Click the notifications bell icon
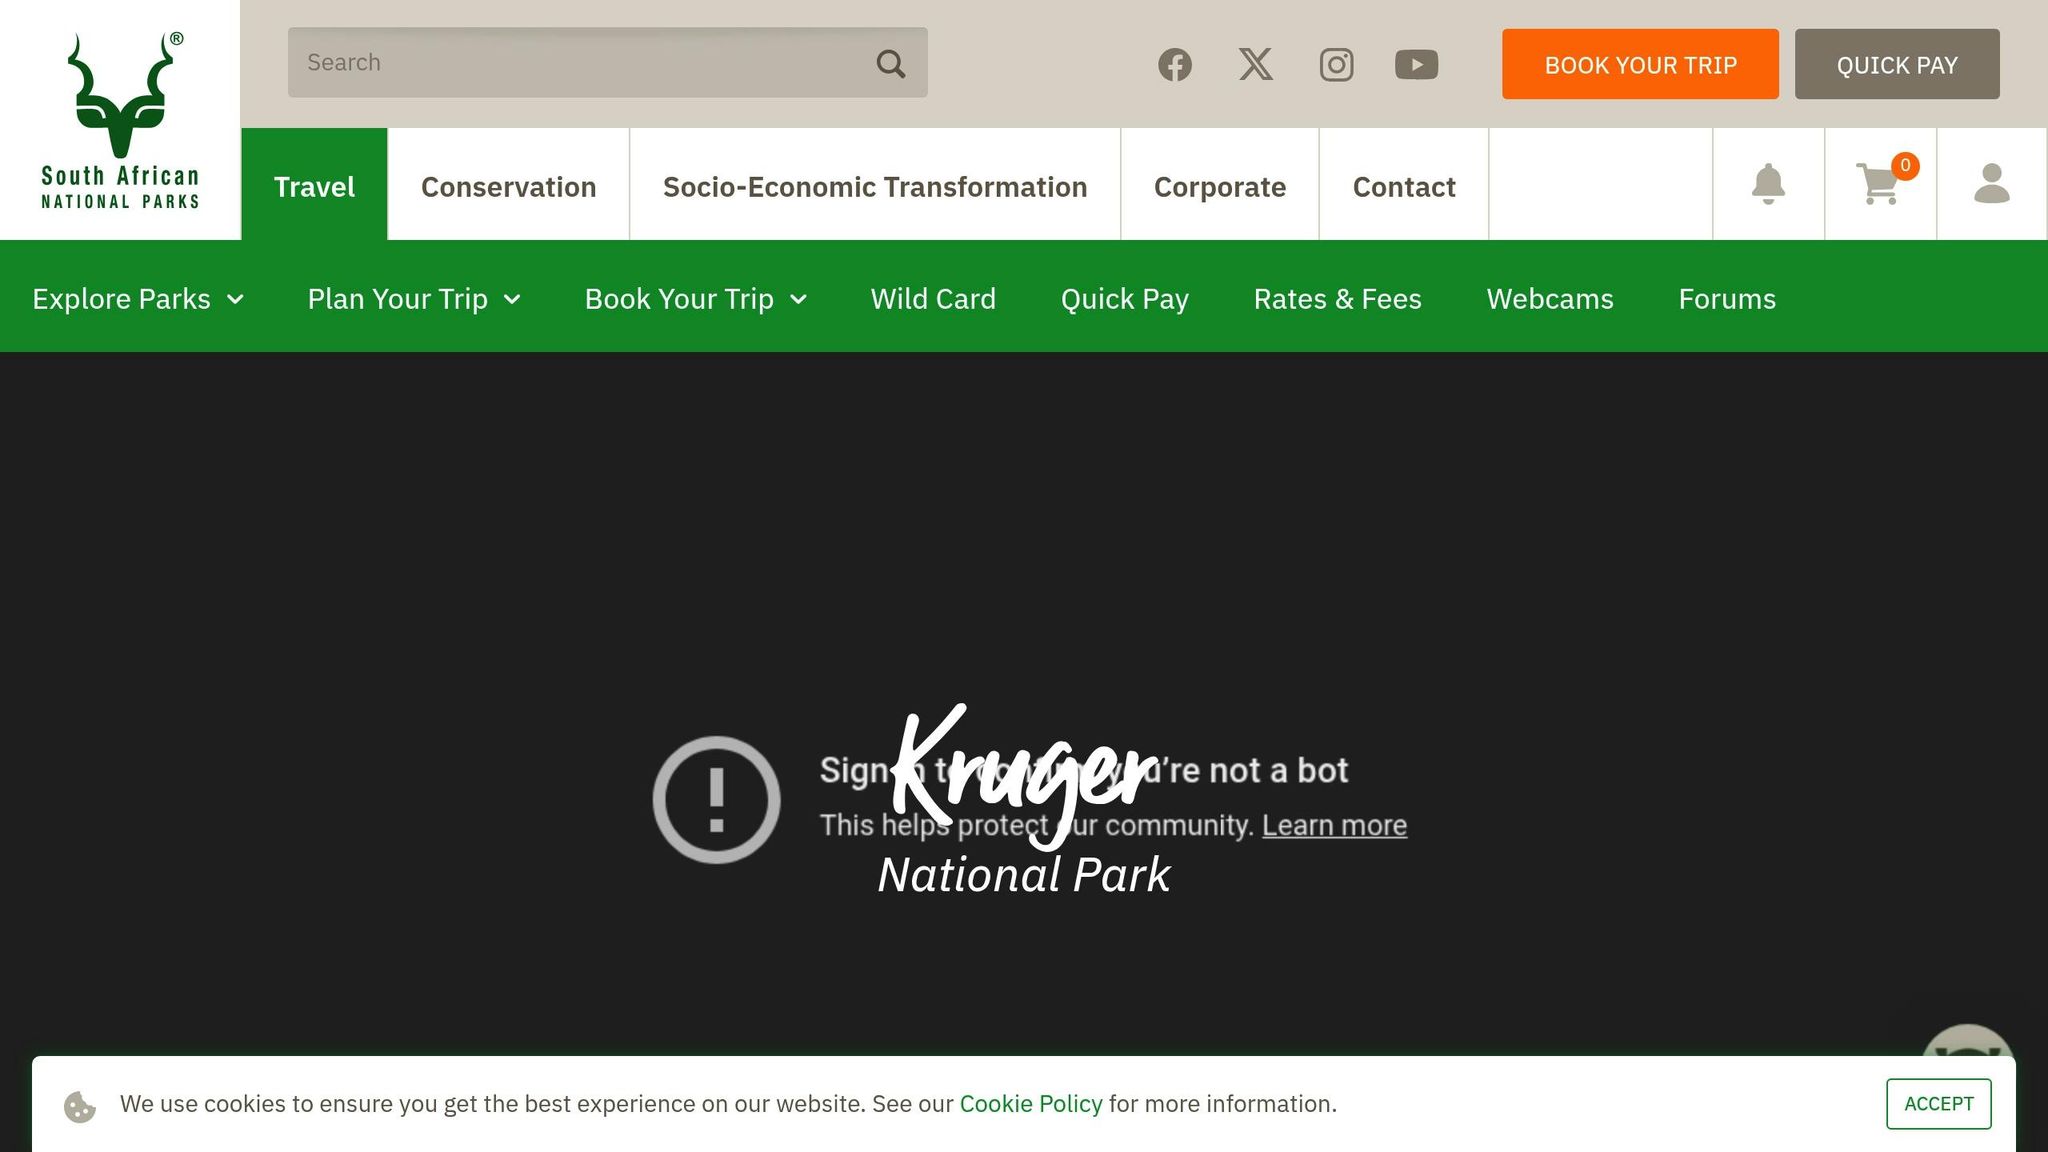2048x1152 pixels. tap(1768, 184)
